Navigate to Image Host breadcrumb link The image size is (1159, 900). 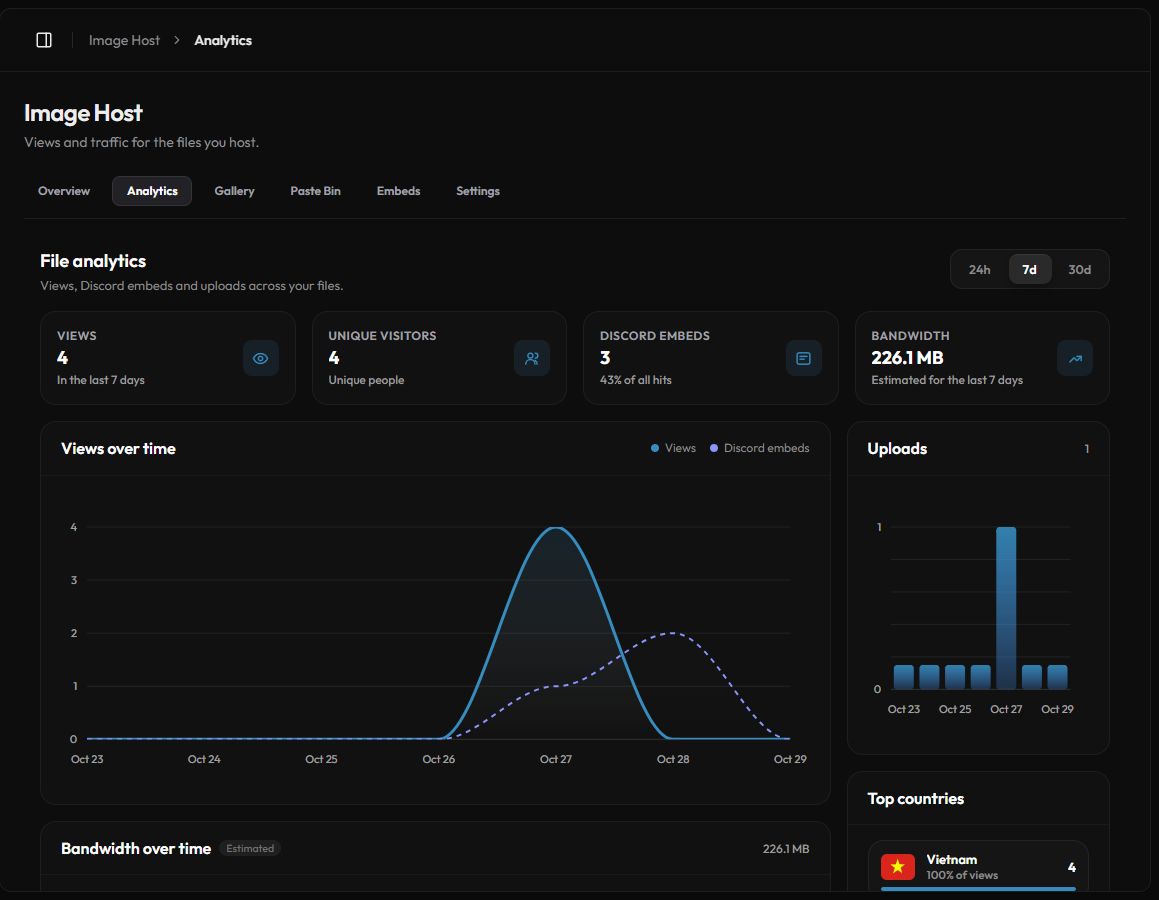tap(124, 40)
